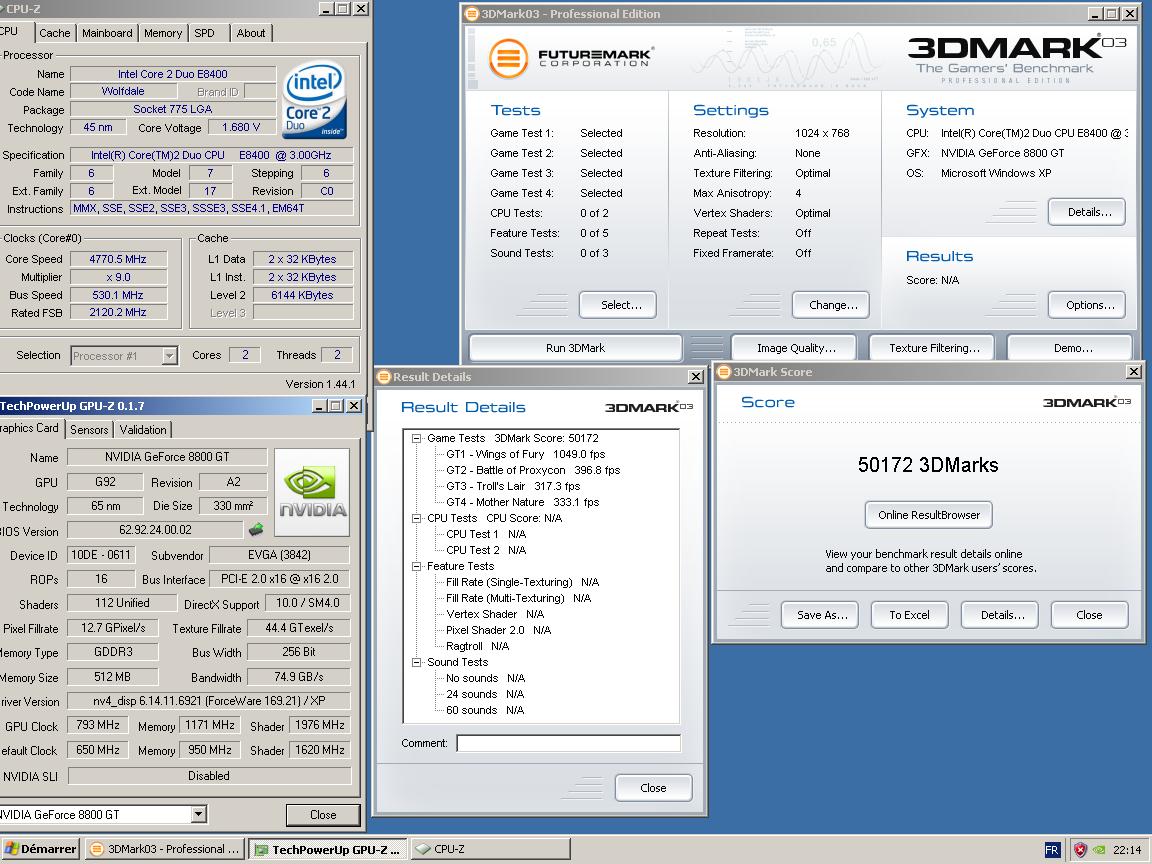This screenshot has width=1152, height=864.
Task: Switch to TechPowerUp GPU-Z taskbar item
Action: point(328,849)
